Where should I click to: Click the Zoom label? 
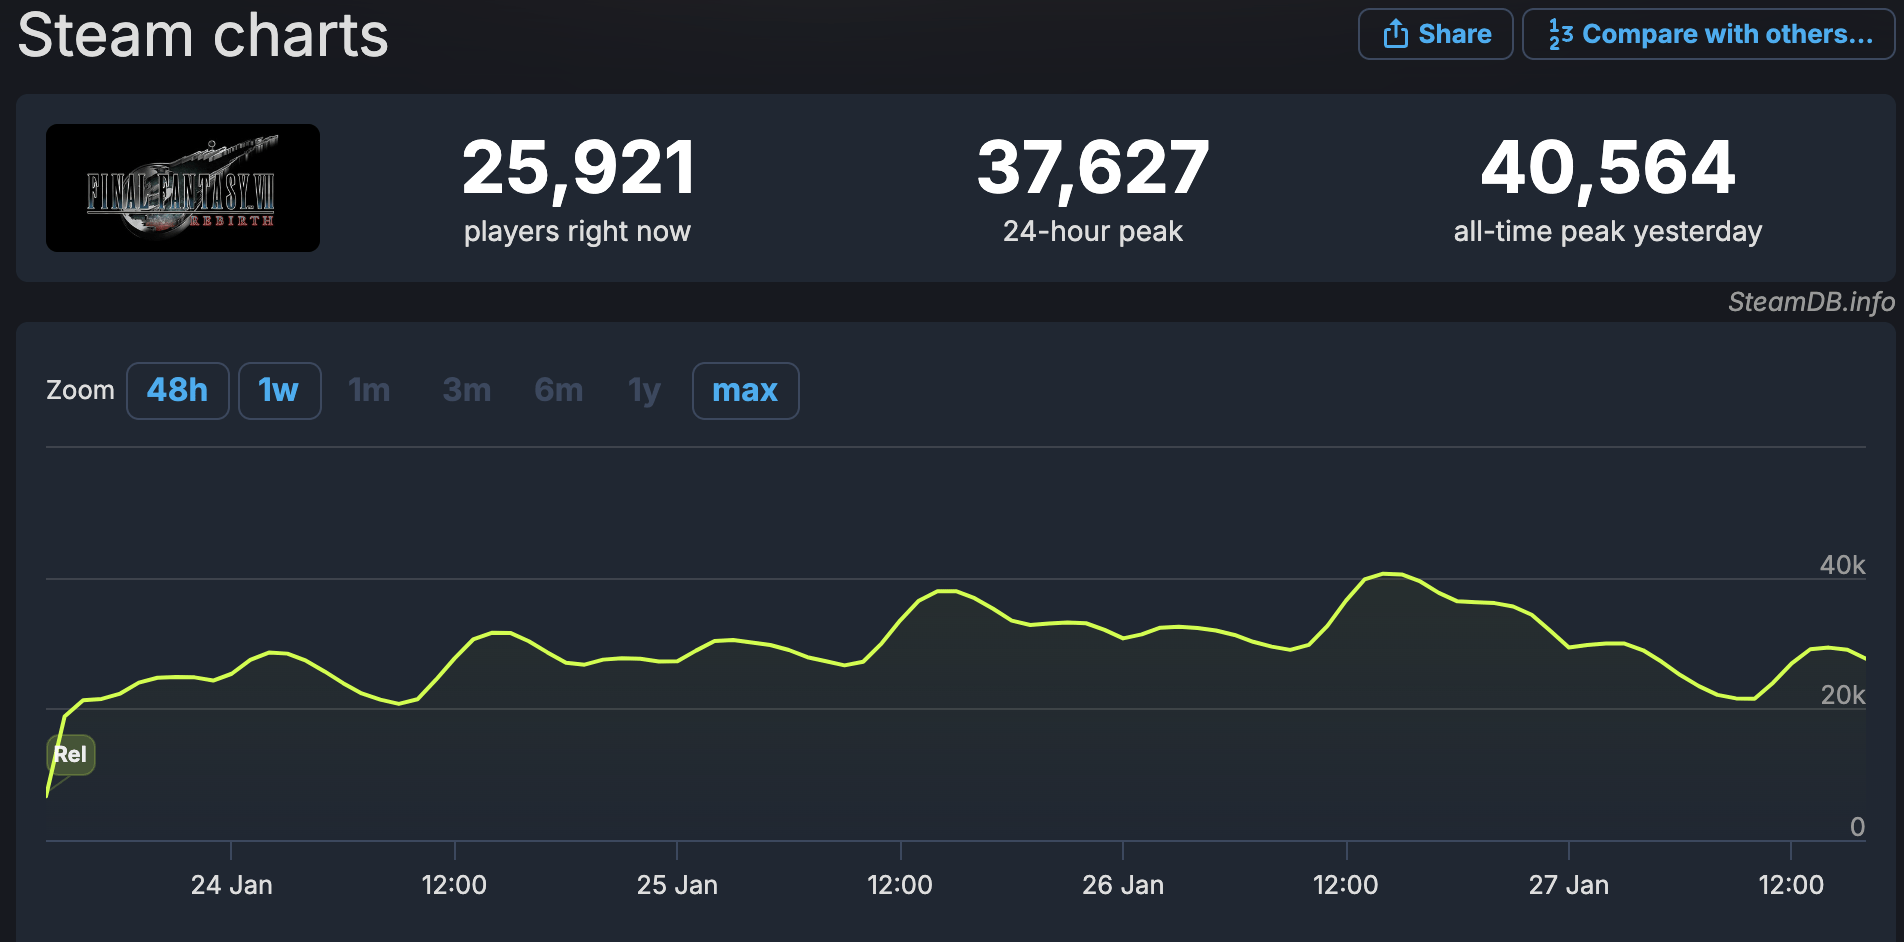click(80, 390)
